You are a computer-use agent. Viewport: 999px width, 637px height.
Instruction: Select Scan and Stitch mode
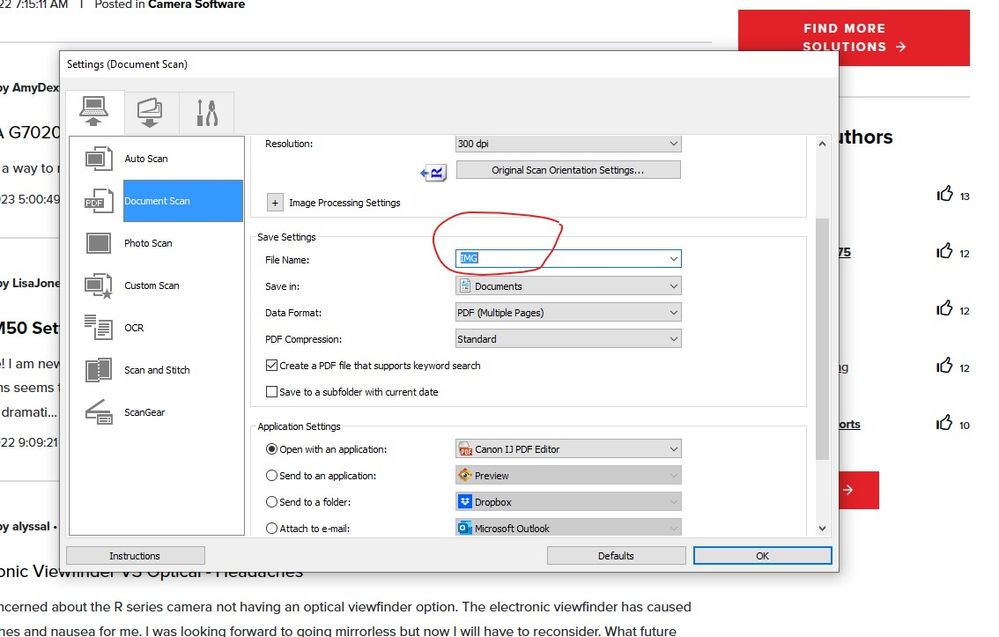pos(155,369)
